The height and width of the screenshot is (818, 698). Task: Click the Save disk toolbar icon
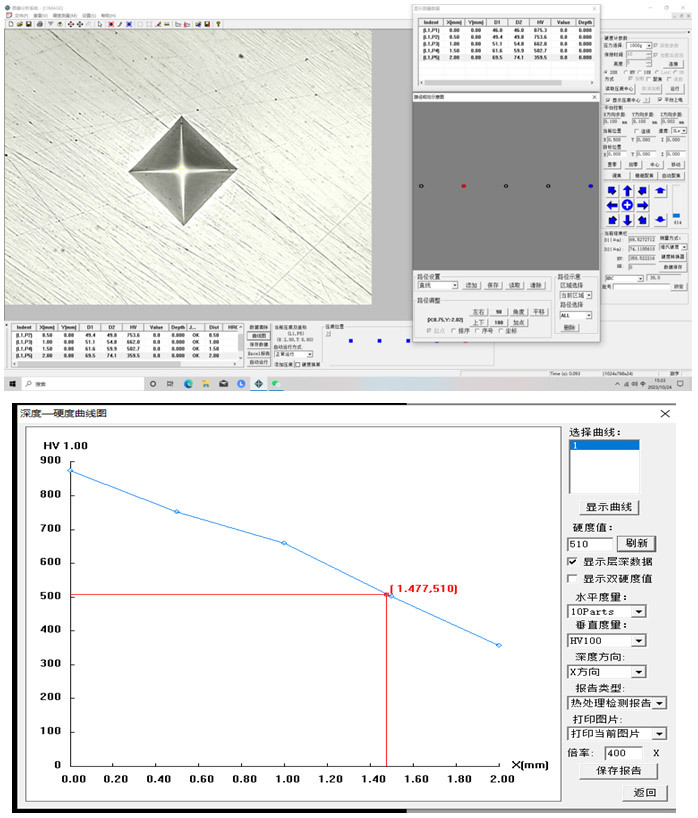tap(28, 24)
